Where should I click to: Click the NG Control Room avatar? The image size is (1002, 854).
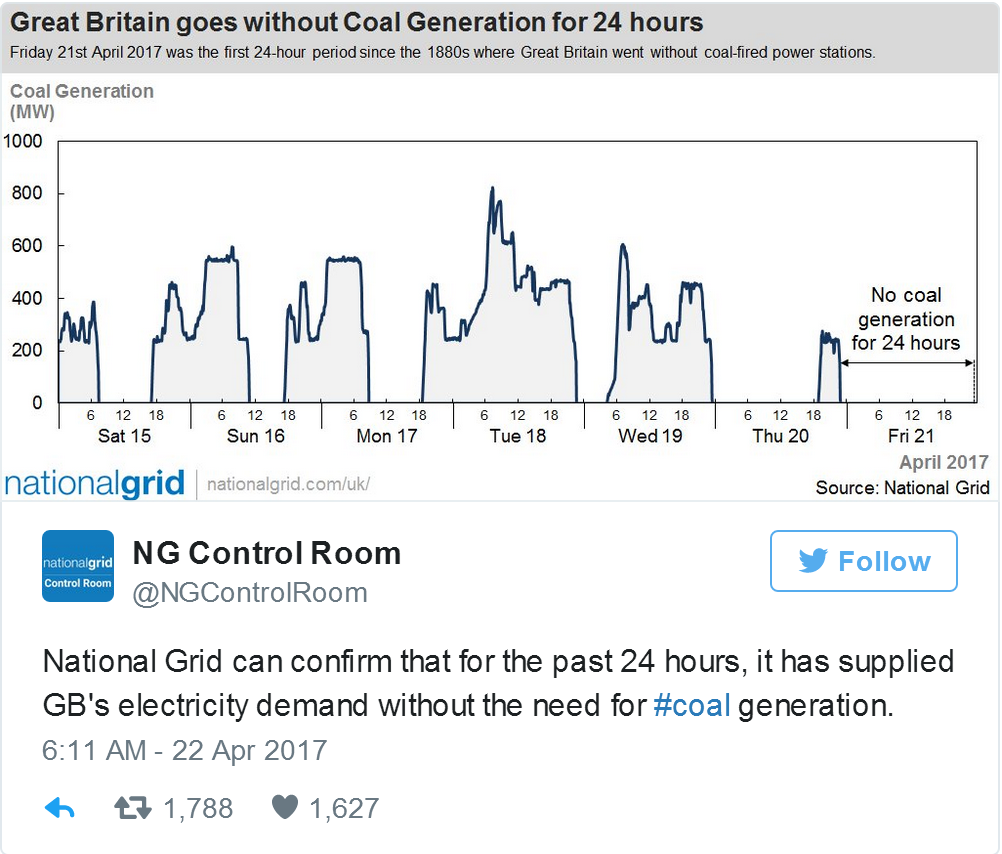click(x=78, y=566)
